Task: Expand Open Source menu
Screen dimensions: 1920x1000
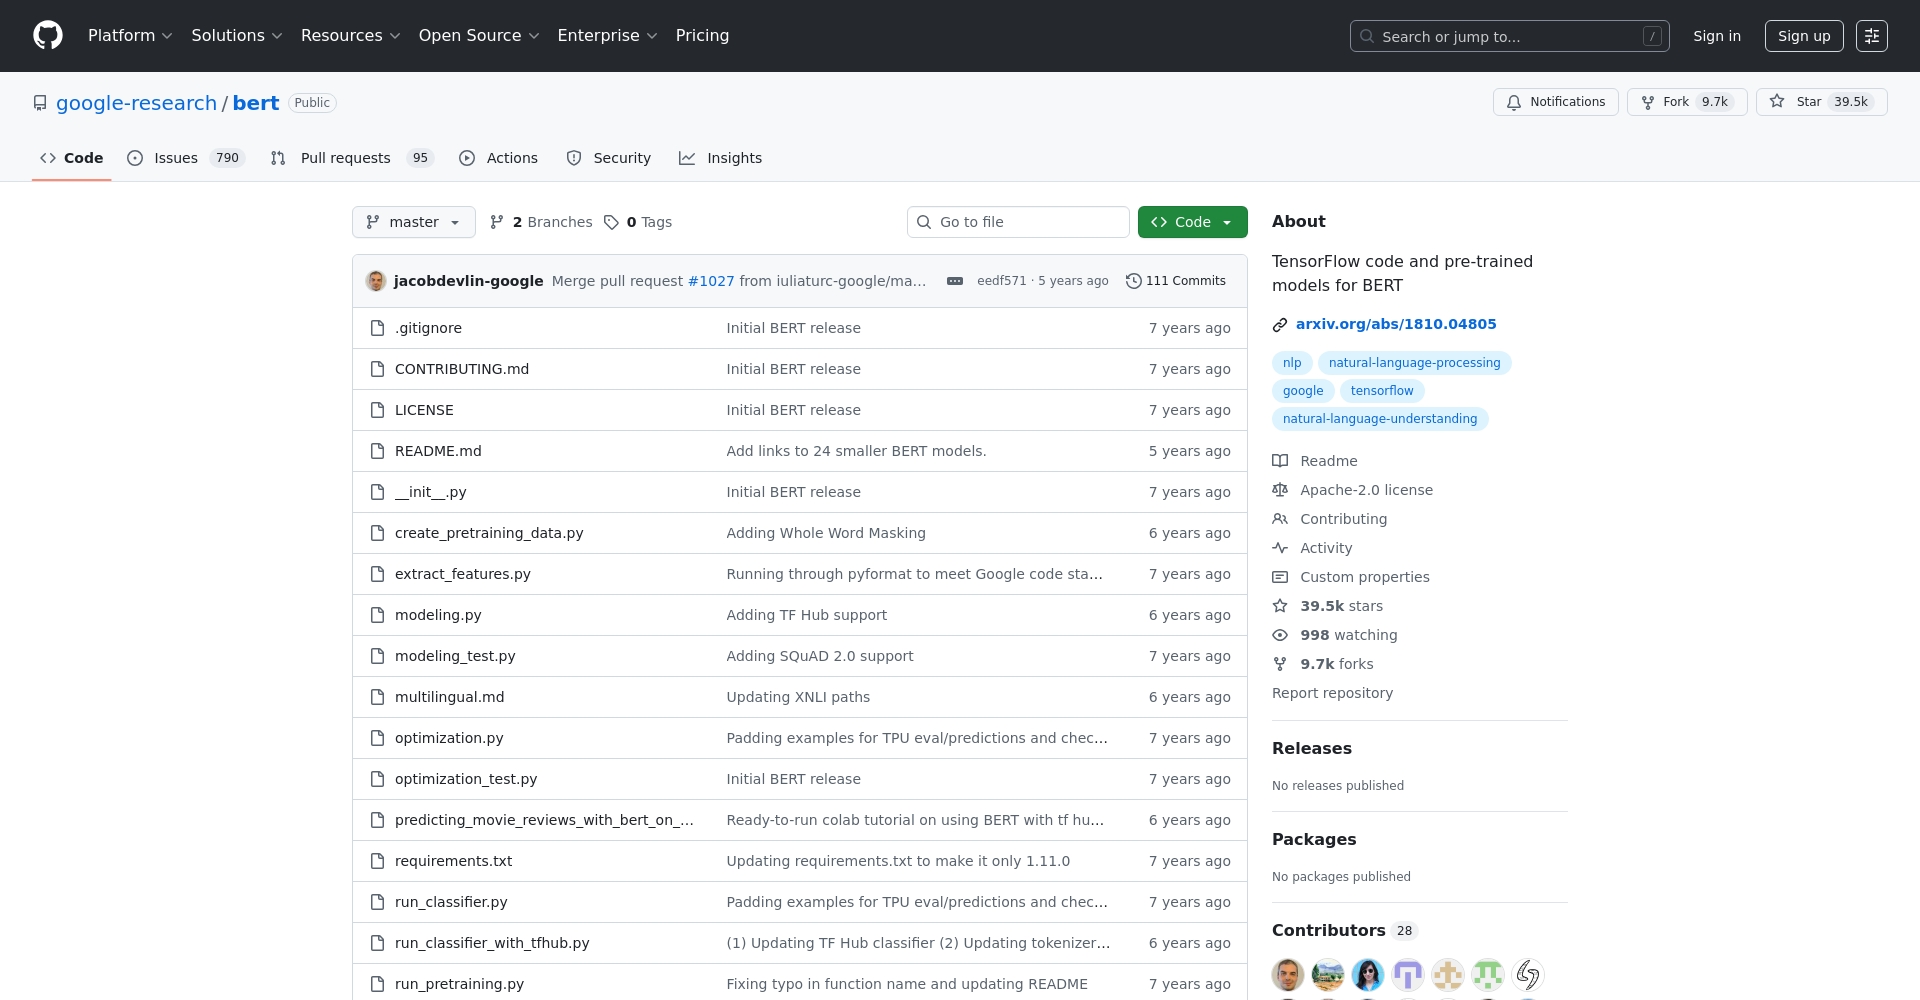Action: pyautogui.click(x=479, y=36)
